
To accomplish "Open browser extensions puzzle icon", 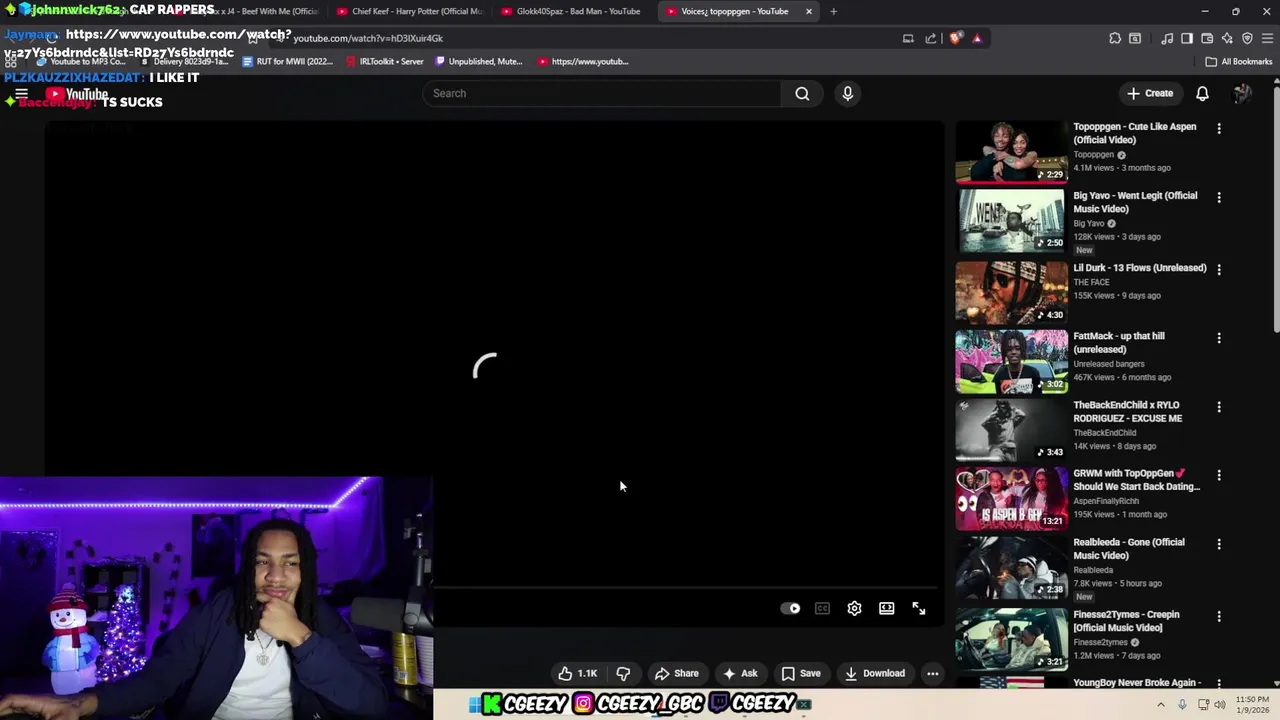I will (x=1115, y=38).
